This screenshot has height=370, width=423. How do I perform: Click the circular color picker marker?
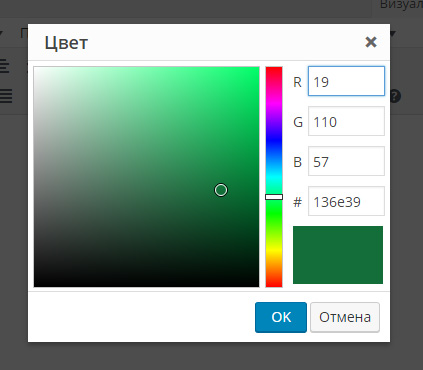tap(221, 190)
